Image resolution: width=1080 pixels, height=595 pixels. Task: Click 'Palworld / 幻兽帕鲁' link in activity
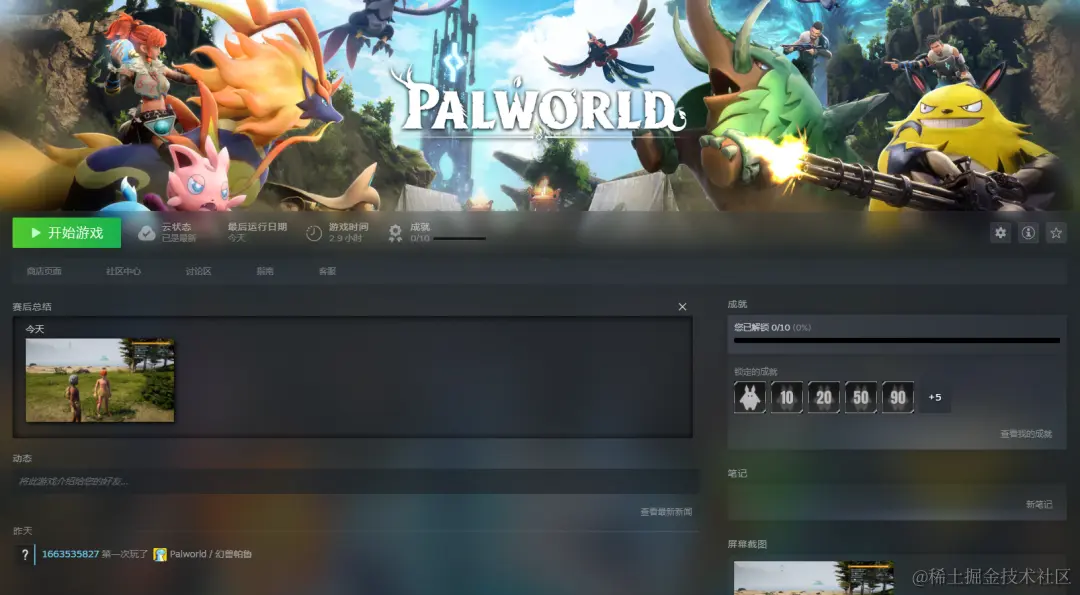211,554
